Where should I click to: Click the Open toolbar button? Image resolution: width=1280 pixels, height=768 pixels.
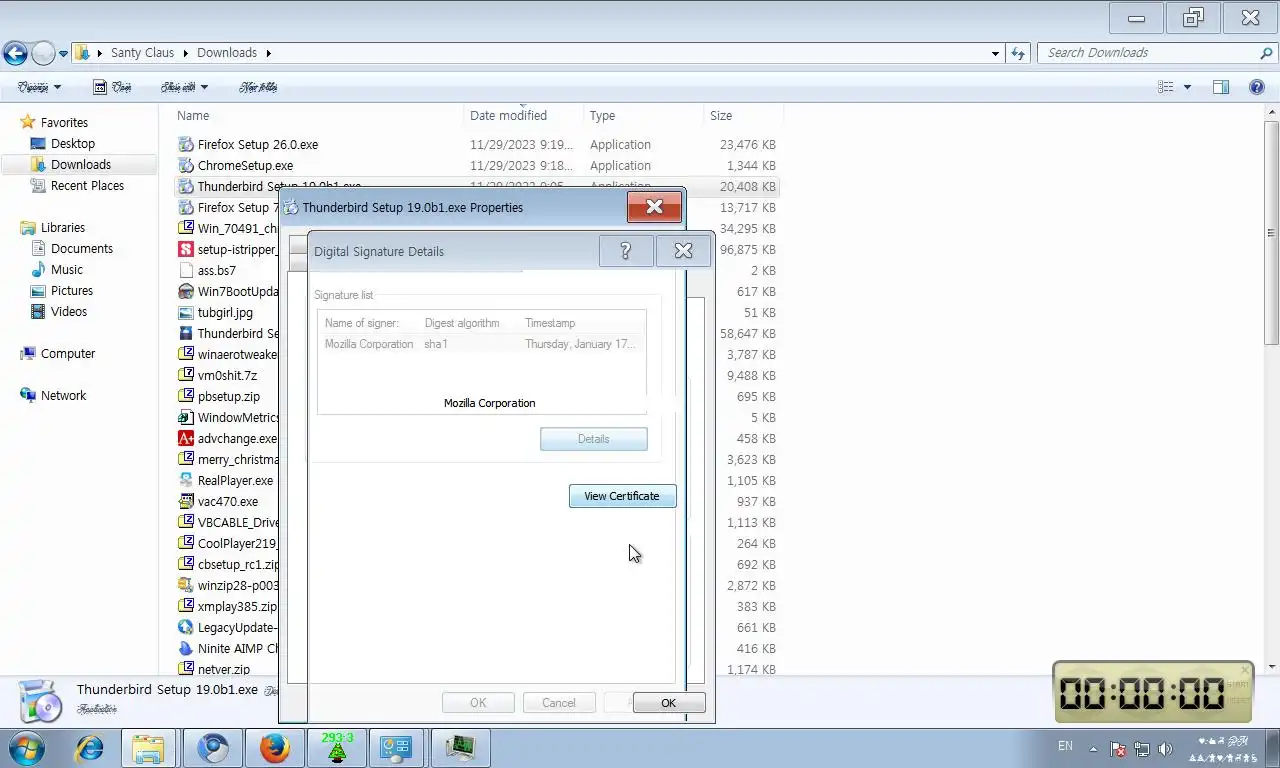(113, 87)
